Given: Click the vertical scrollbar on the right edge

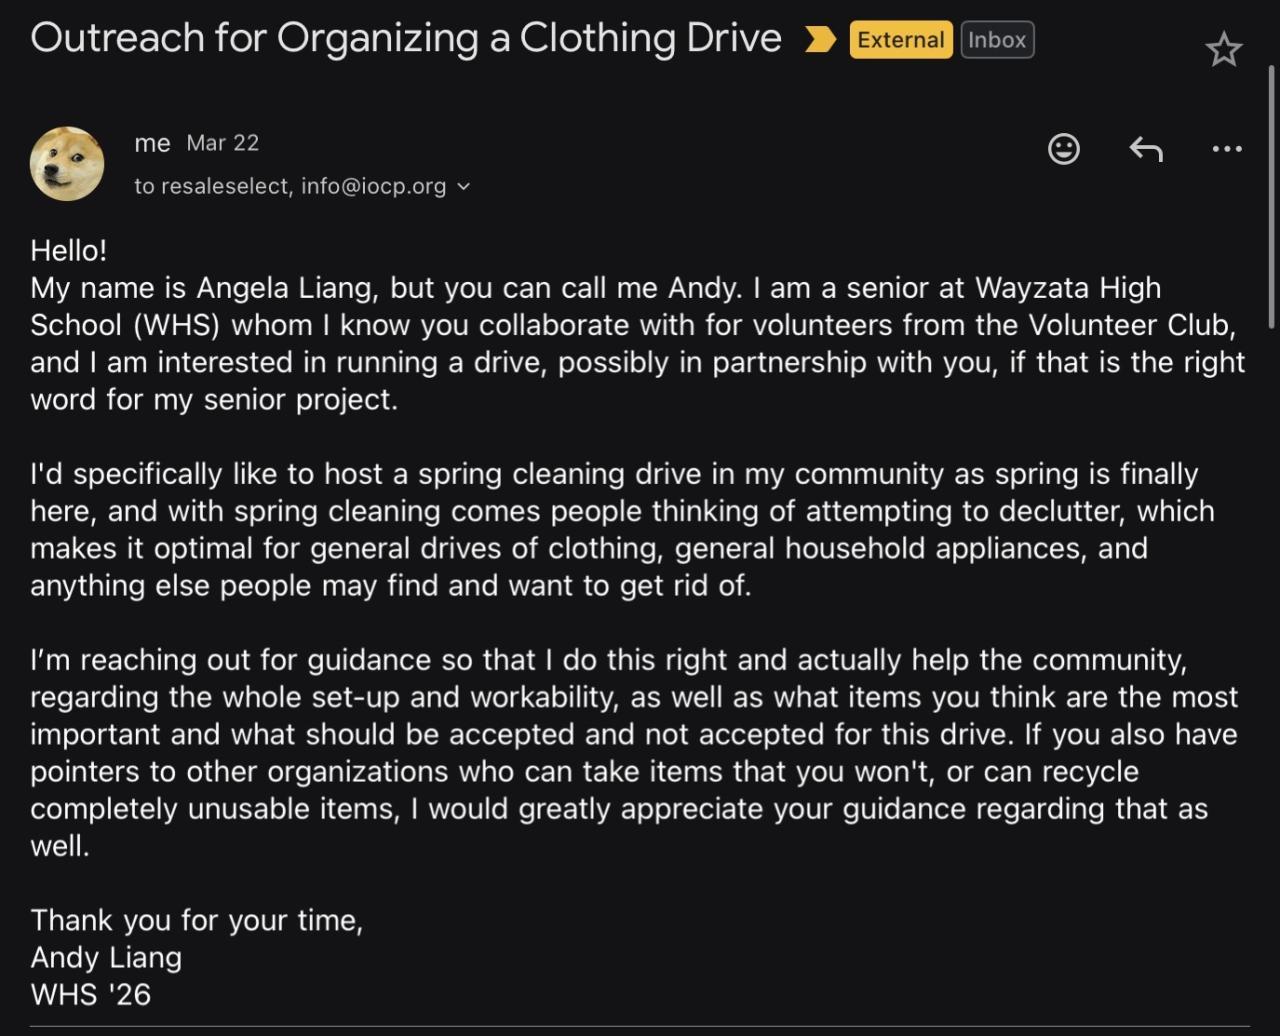Looking at the screenshot, I should coord(1272,200).
